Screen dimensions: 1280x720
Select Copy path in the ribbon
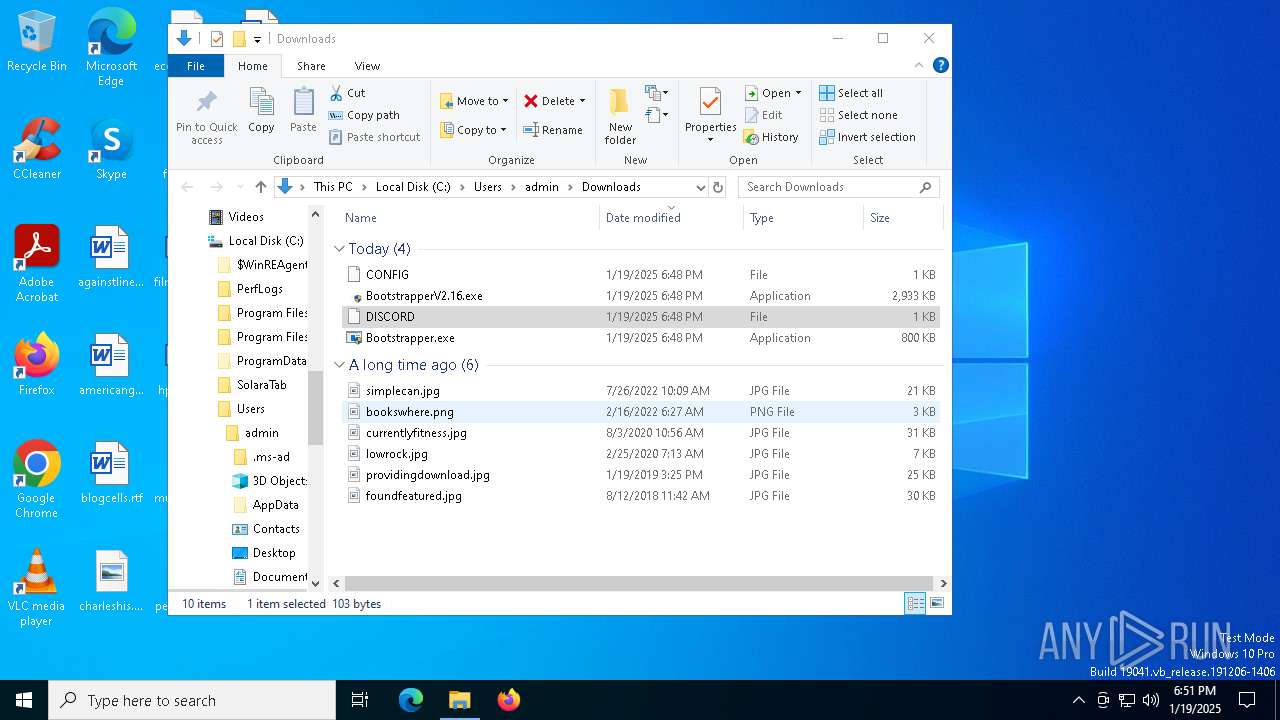(364, 115)
